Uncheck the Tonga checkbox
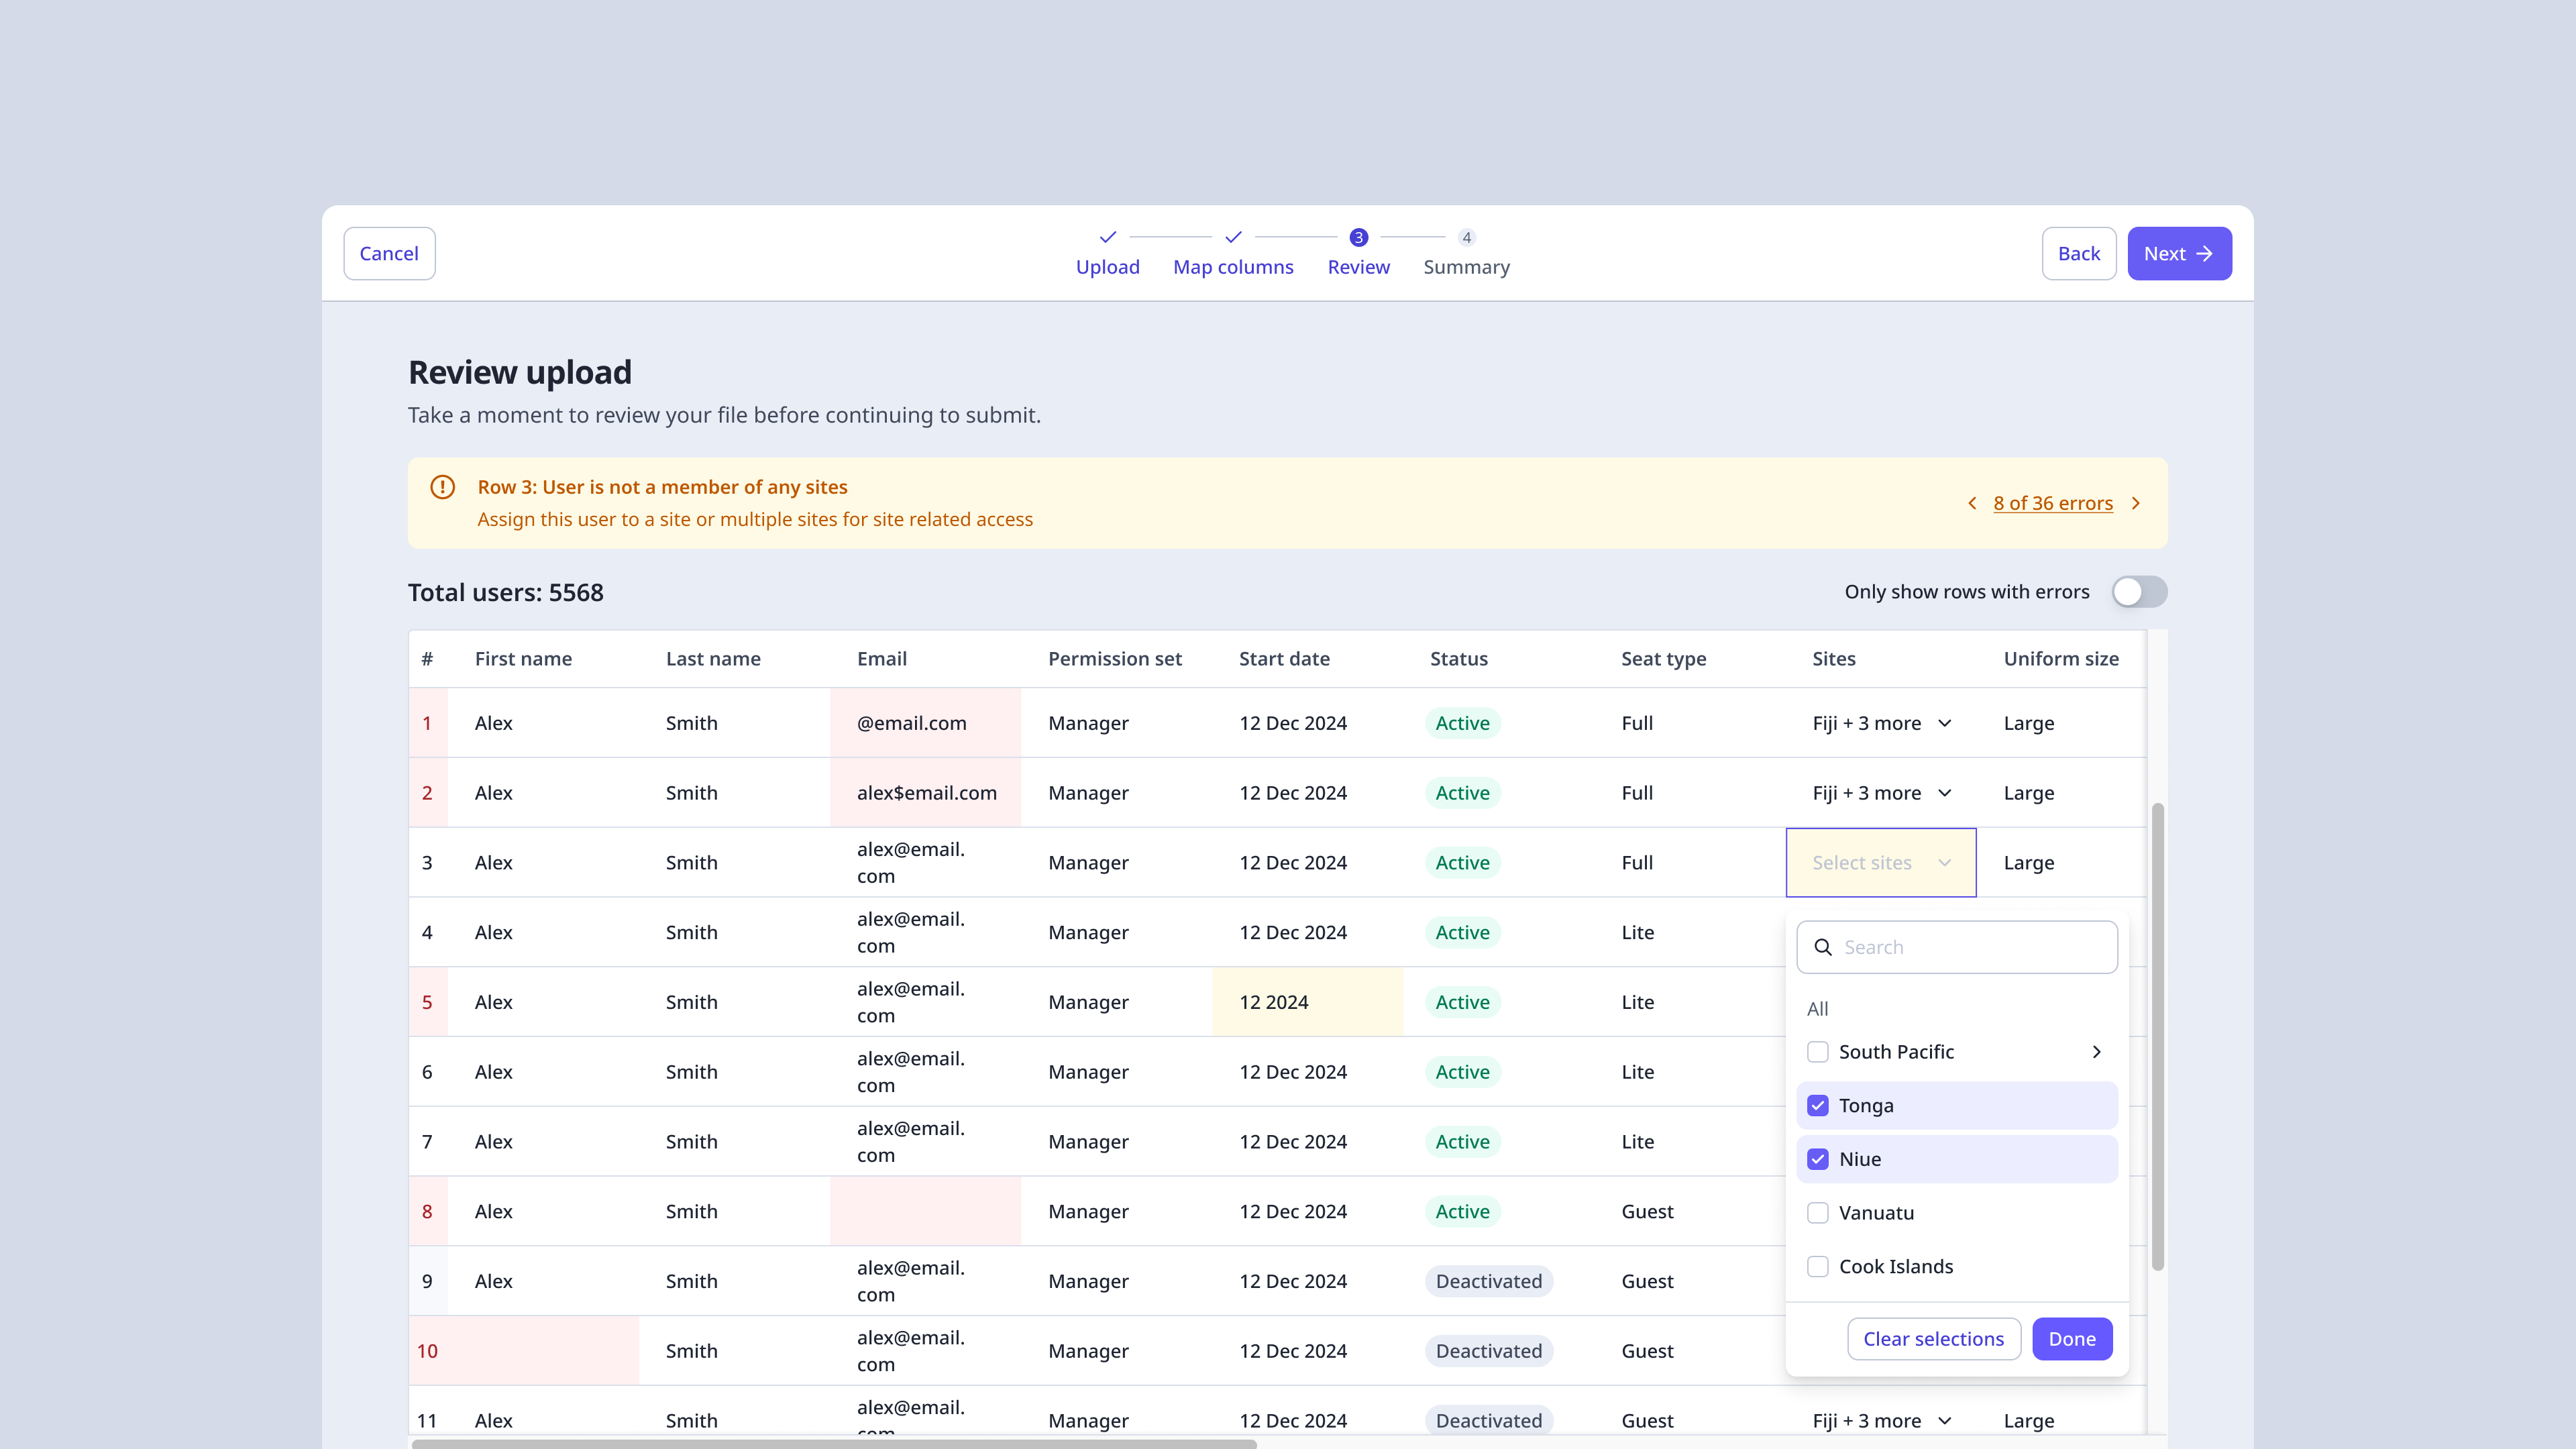The width and height of the screenshot is (2576, 1449). [1818, 1106]
